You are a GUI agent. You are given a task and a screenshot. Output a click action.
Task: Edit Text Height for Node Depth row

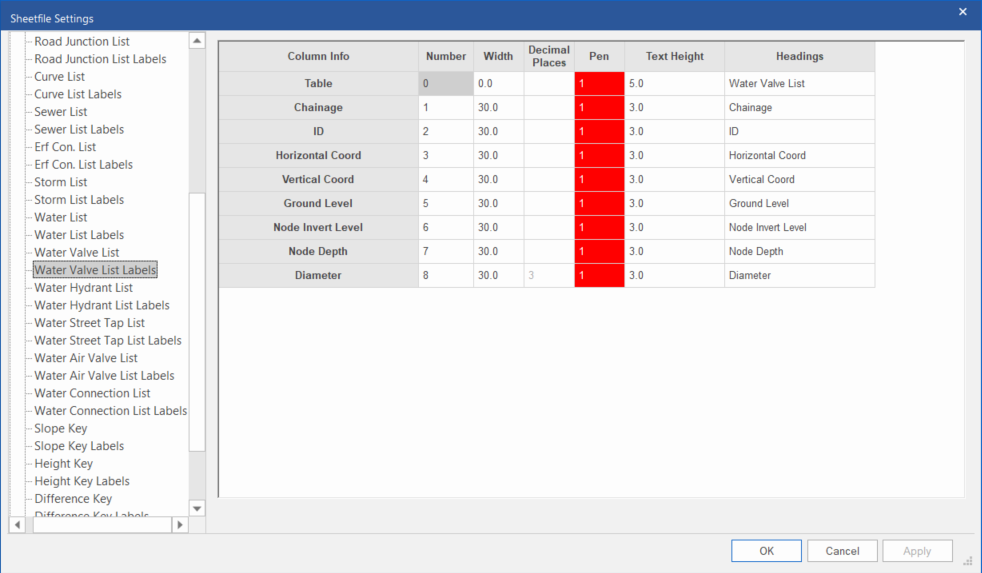[x=674, y=252]
